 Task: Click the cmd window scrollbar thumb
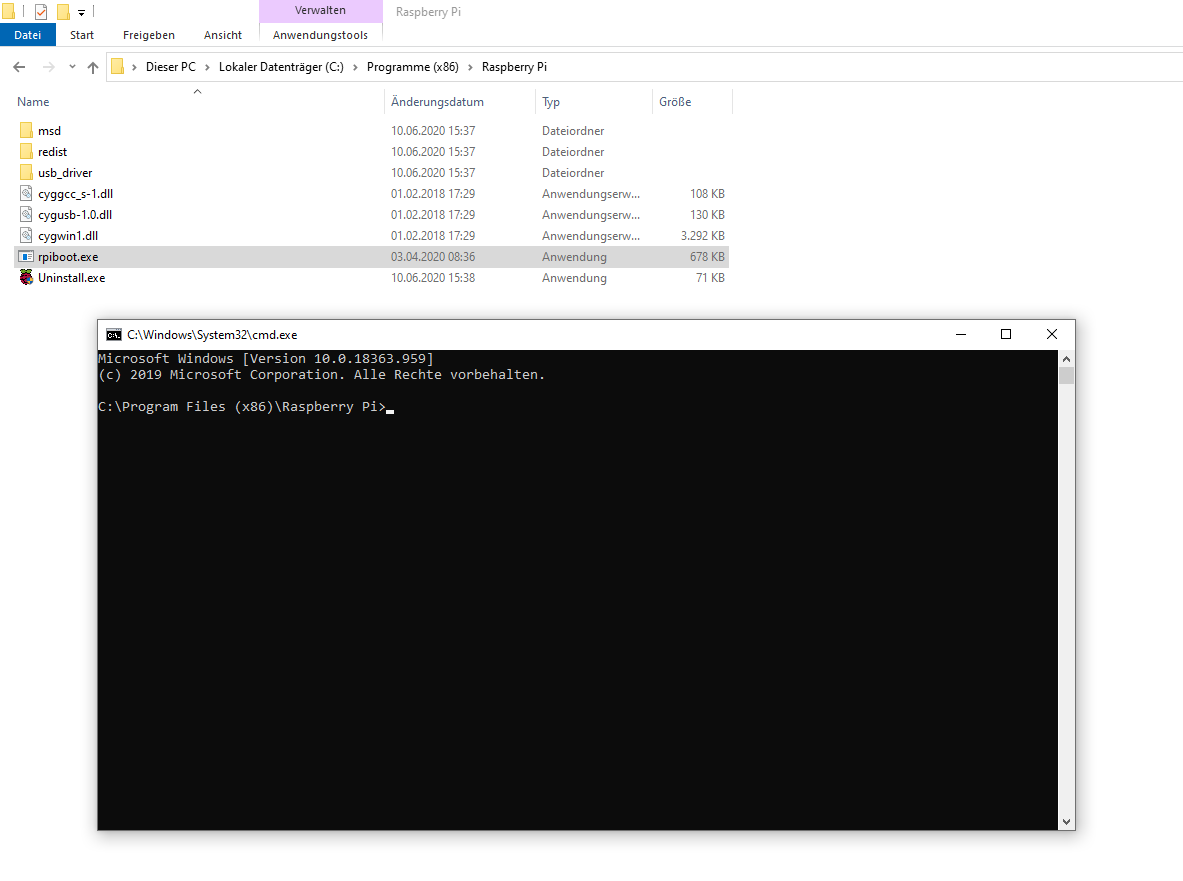tap(1066, 376)
